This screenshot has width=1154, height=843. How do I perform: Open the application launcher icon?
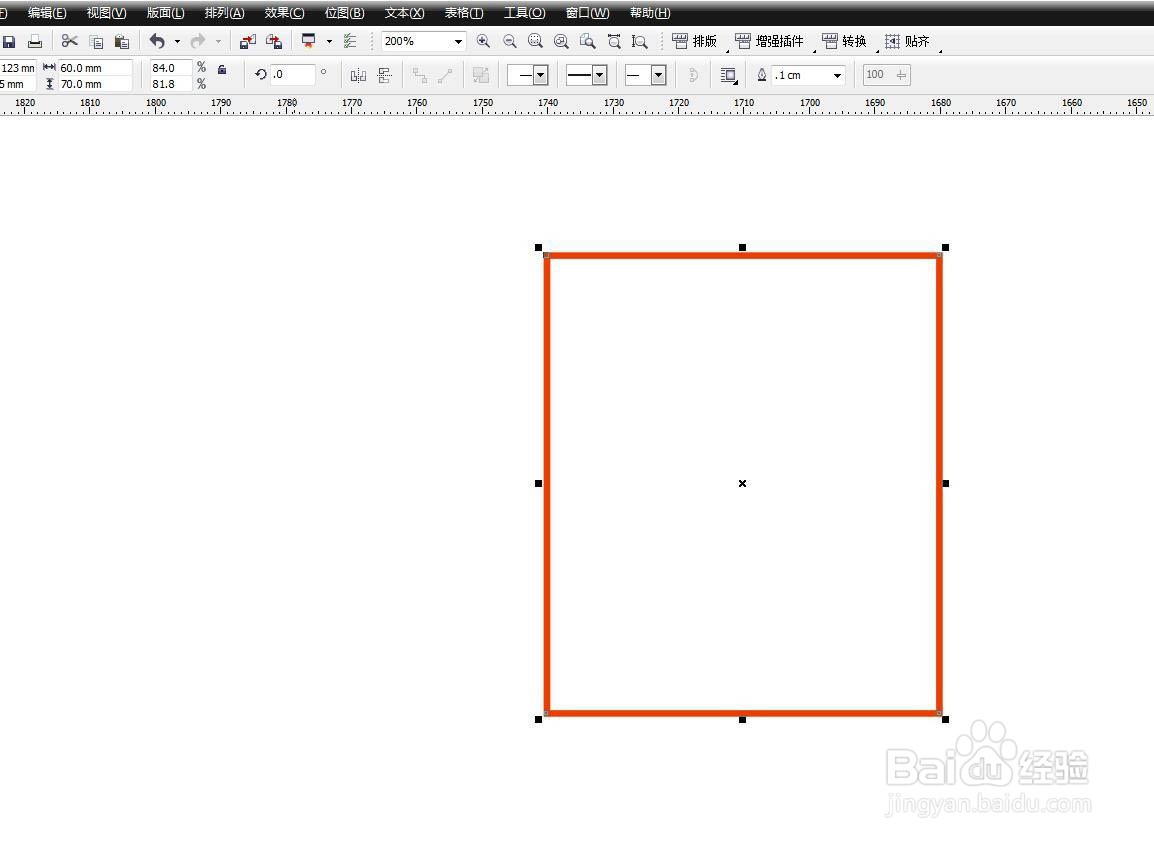tap(309, 41)
